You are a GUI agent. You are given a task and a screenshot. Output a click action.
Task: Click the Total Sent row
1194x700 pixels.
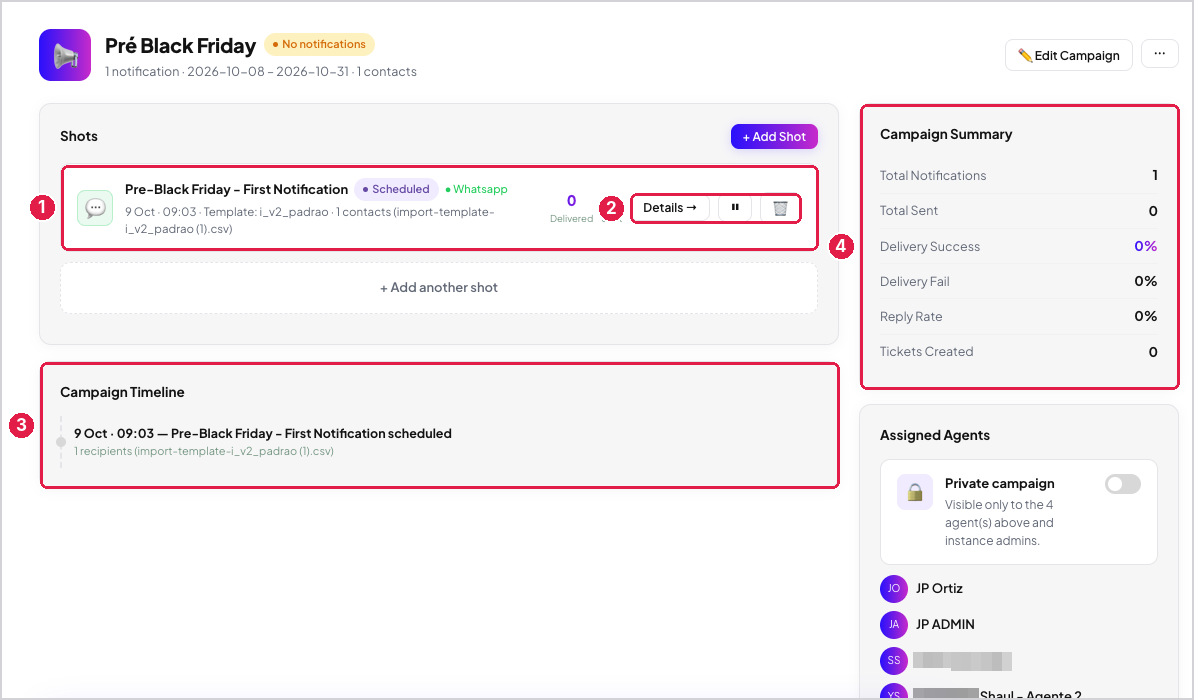click(x=1018, y=210)
